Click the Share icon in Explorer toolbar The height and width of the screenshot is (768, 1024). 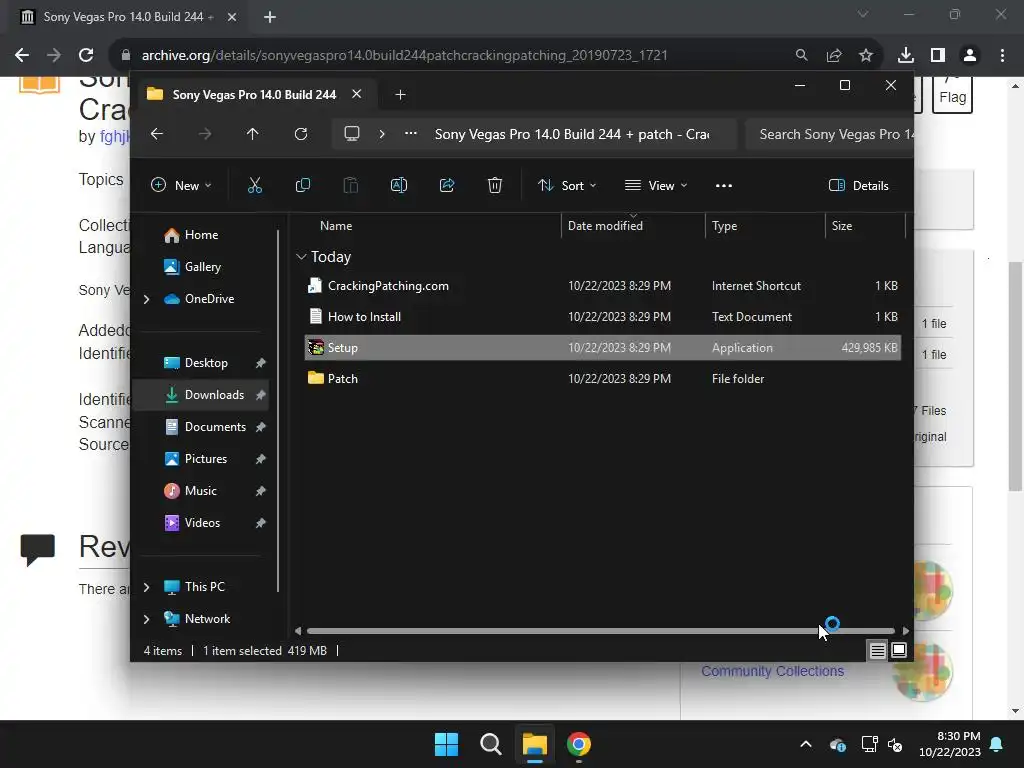point(447,185)
